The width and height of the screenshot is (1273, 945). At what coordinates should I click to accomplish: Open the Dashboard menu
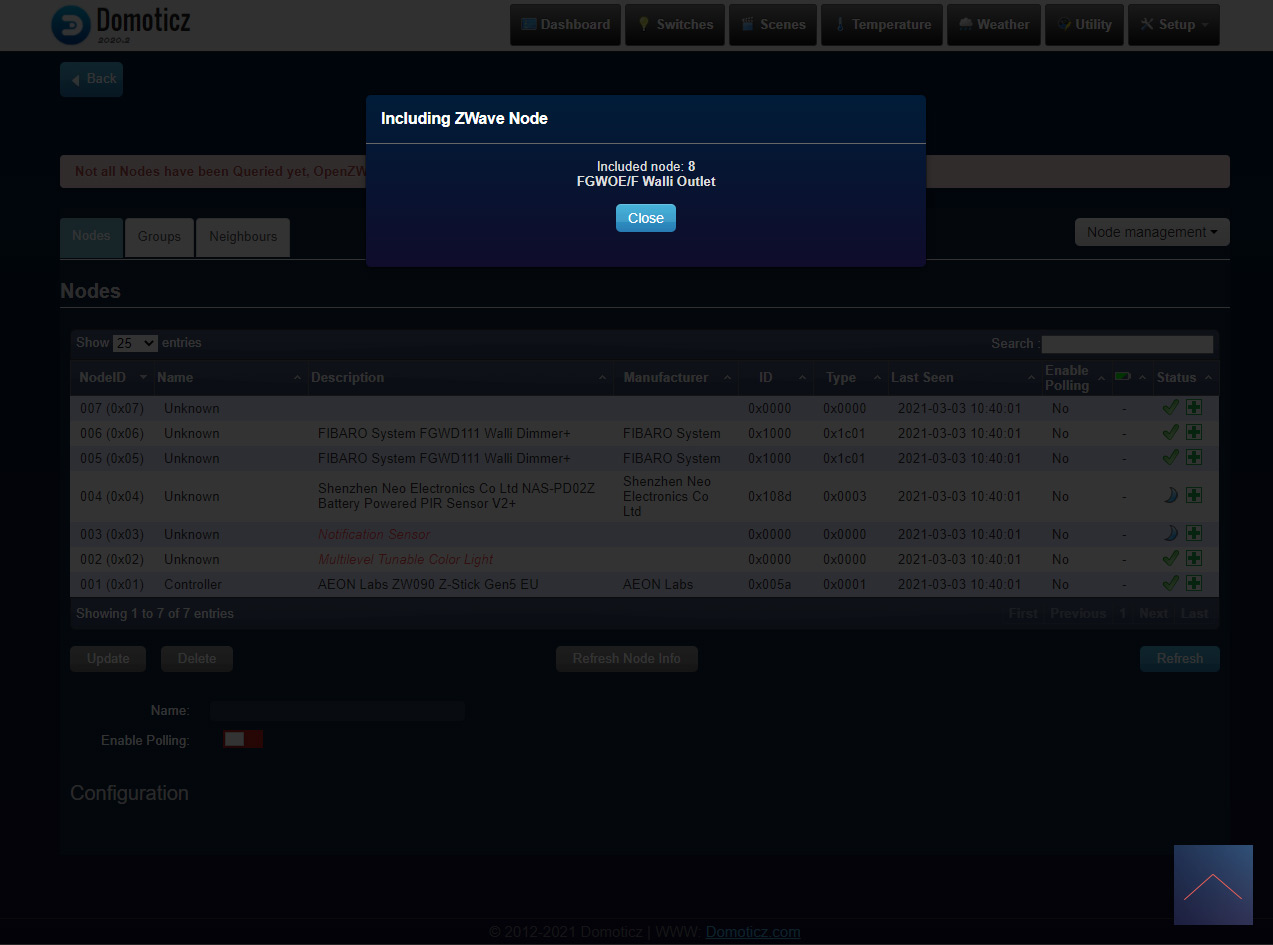point(566,25)
